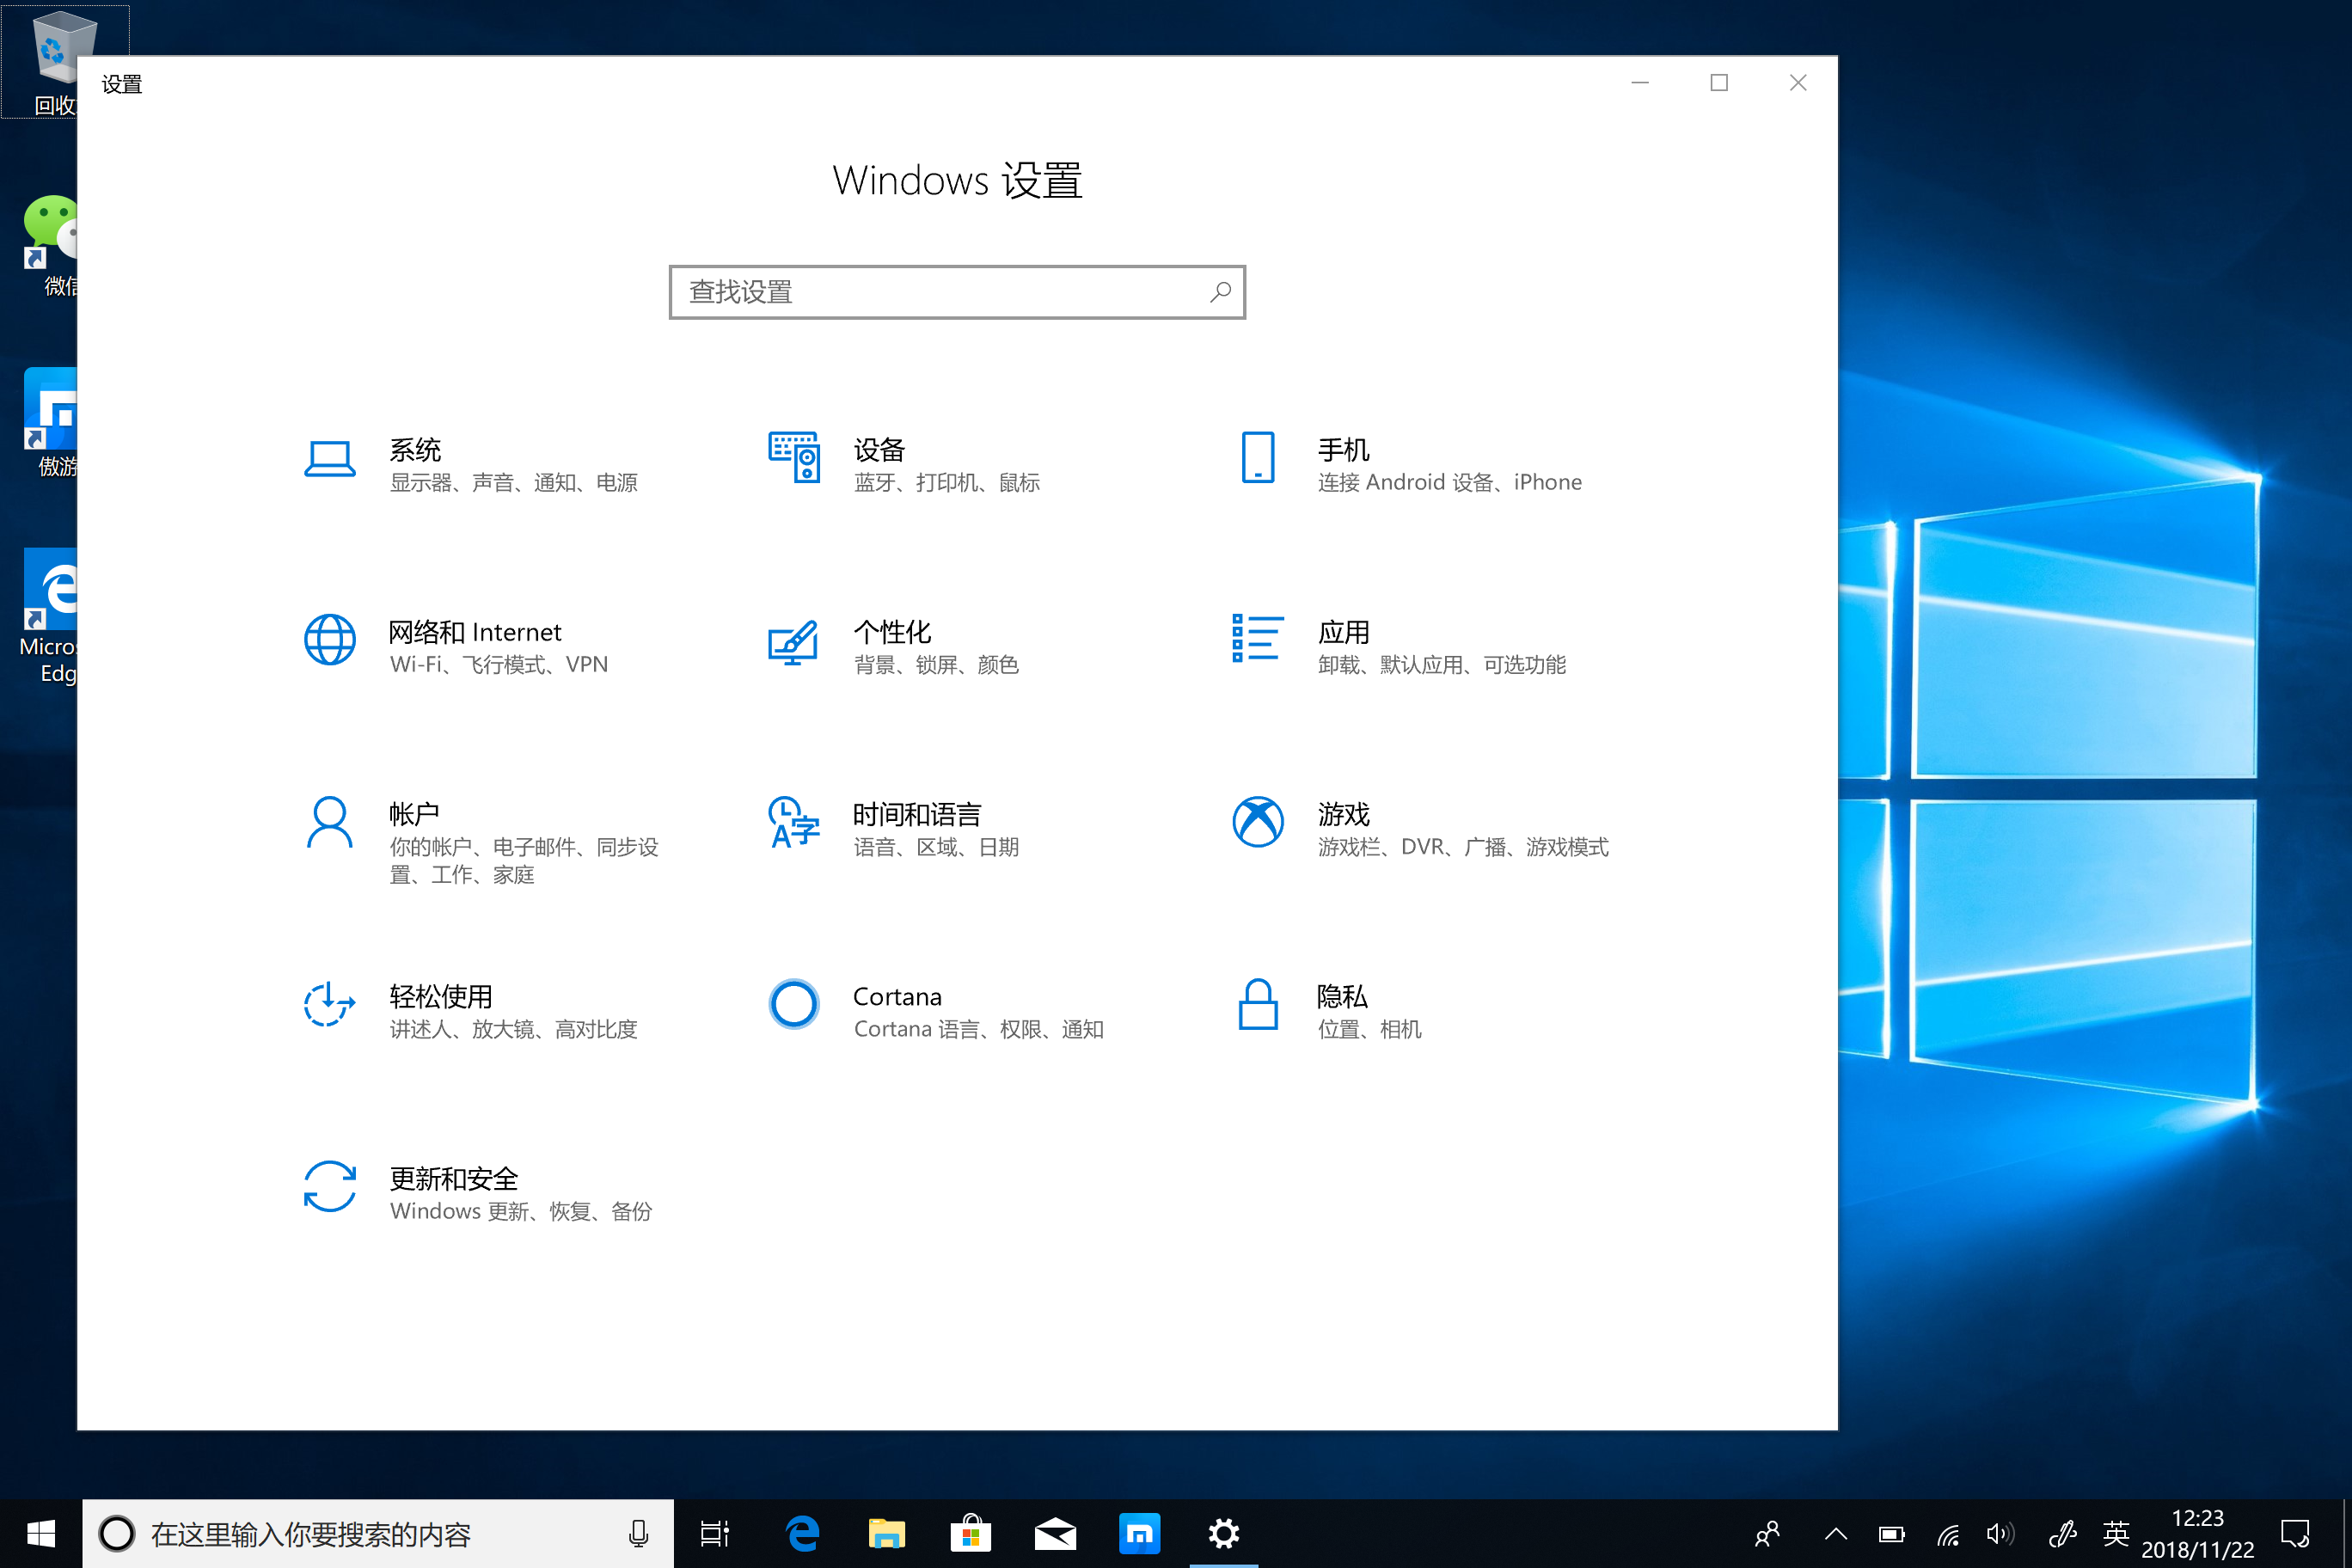This screenshot has height=1568, width=2352.
Task: Open the clock showing 12:23 2018/11/22
Action: [x=2198, y=1534]
